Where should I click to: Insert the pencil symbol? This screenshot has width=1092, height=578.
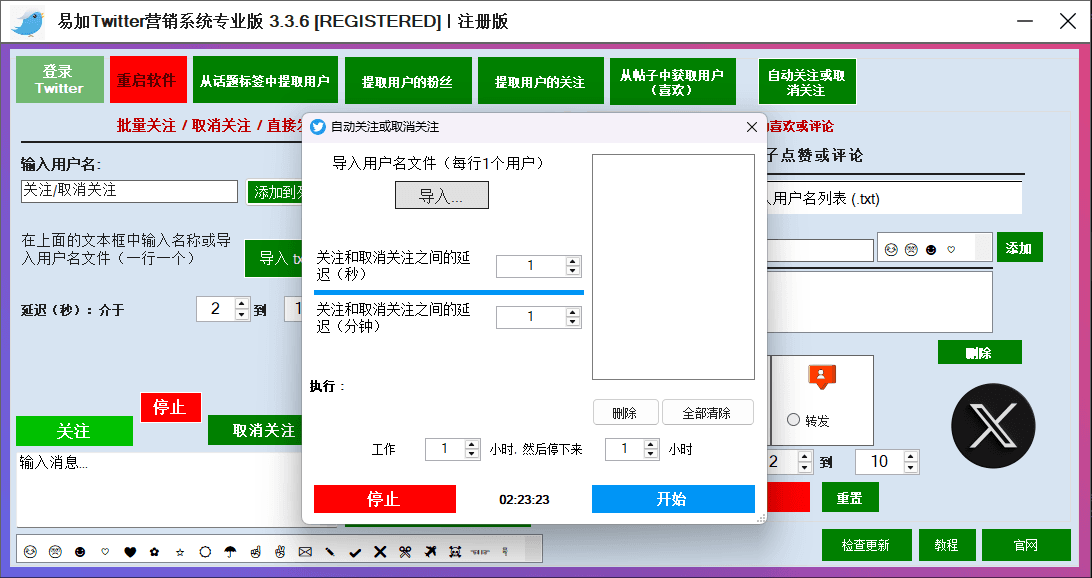[330, 552]
